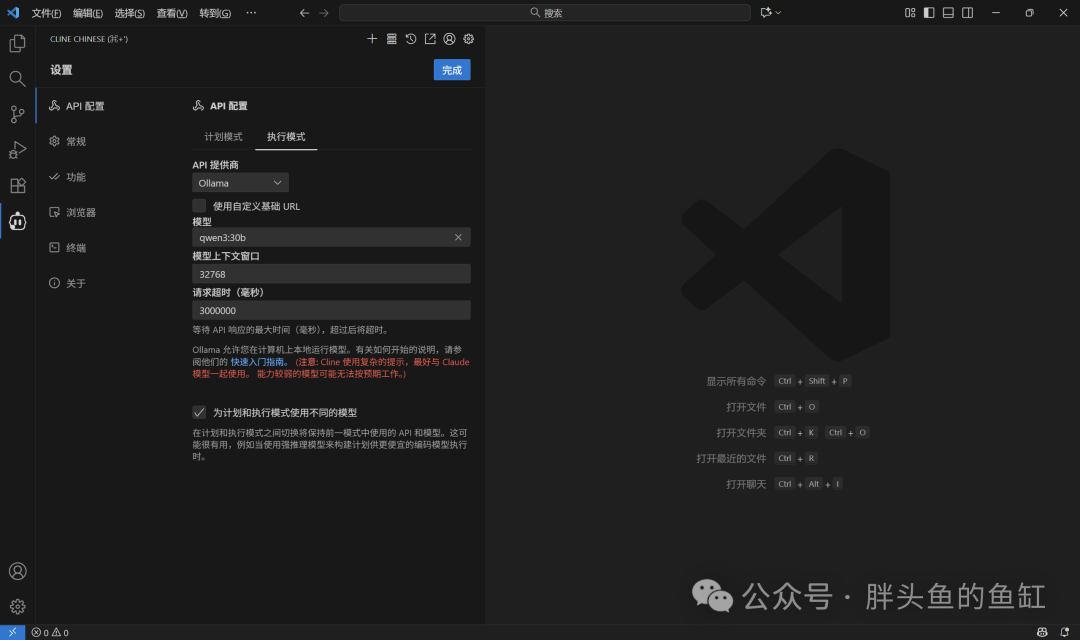Open notifications bell in status bar

pos(1064,632)
